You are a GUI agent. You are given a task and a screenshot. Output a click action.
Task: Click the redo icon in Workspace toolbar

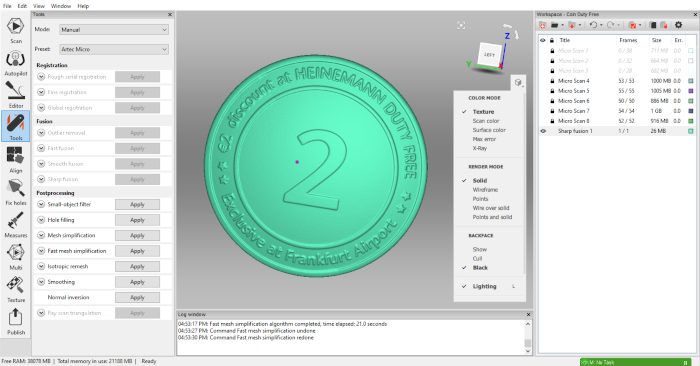click(610, 25)
